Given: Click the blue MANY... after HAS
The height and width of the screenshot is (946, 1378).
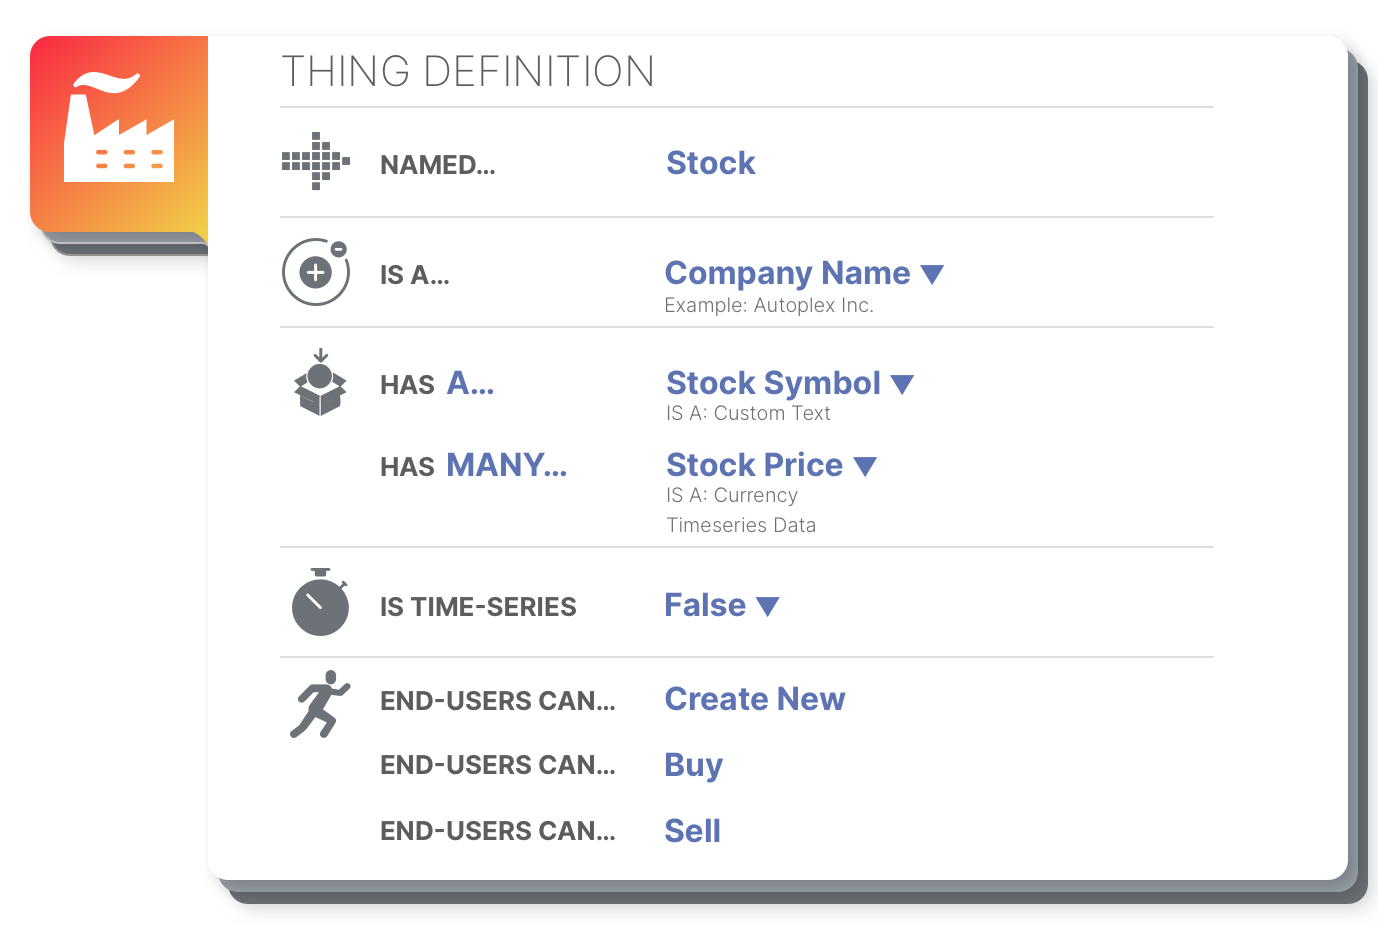Looking at the screenshot, I should coord(507,465).
